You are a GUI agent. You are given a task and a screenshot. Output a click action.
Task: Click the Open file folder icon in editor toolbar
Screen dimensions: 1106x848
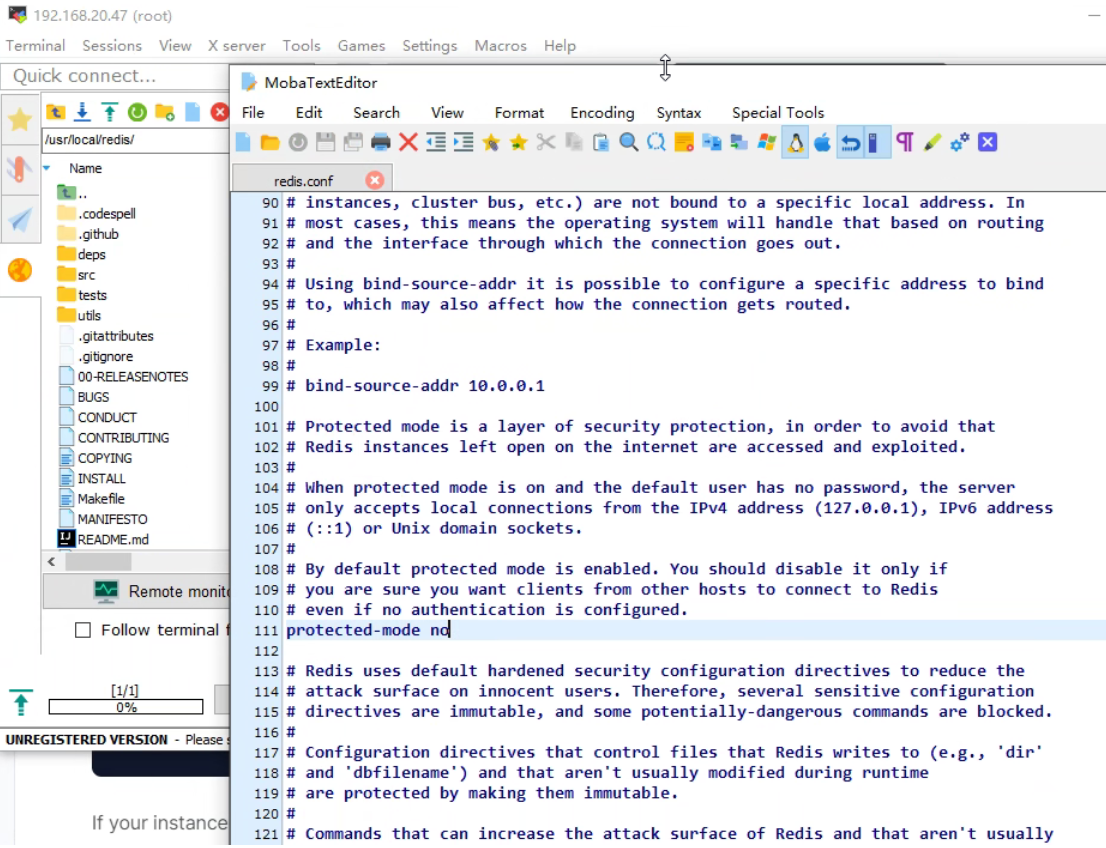click(270, 143)
